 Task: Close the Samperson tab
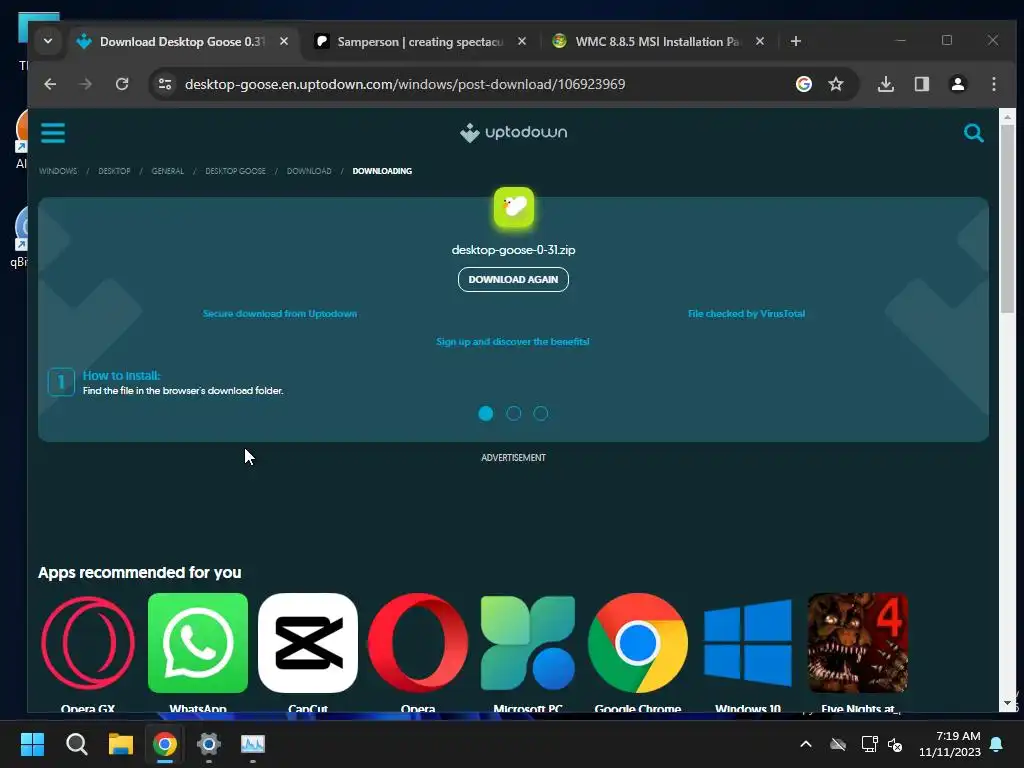pyautogui.click(x=522, y=41)
